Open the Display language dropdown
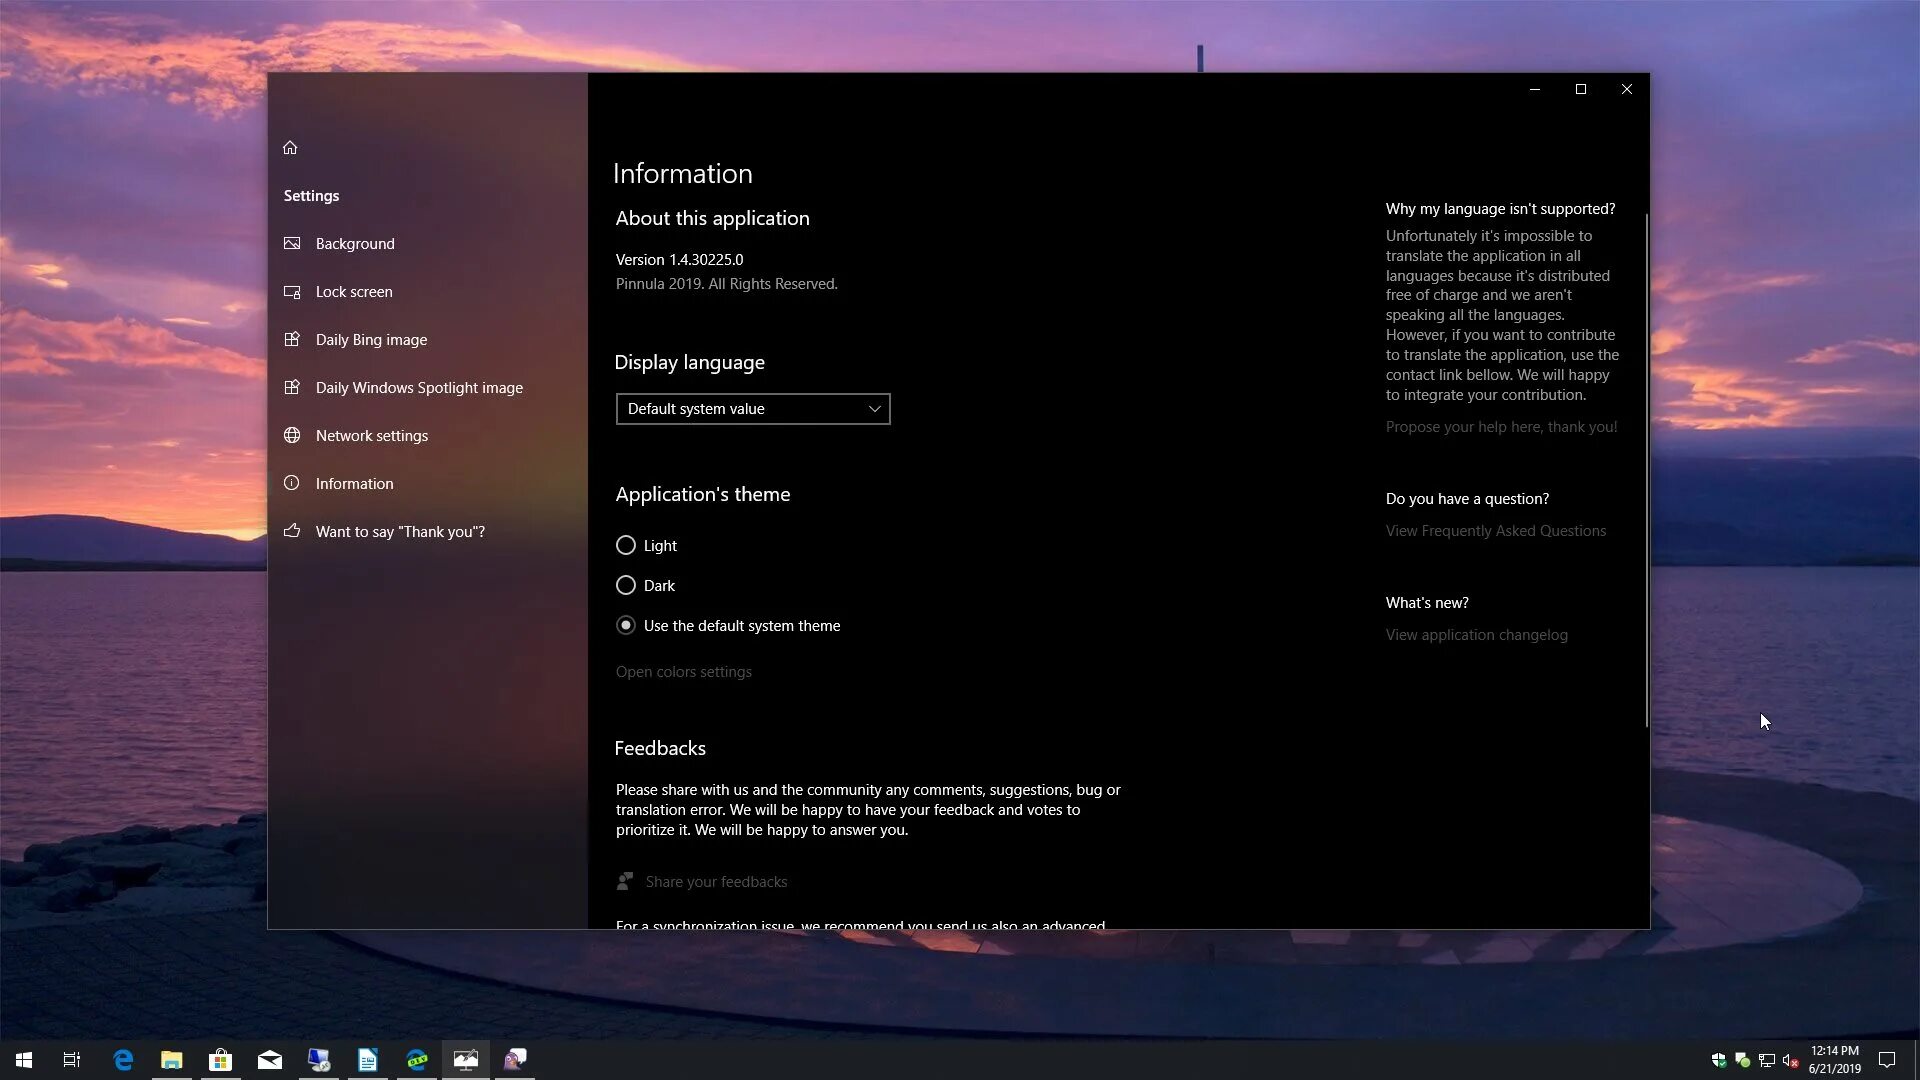The image size is (1920, 1080). pyautogui.click(x=752, y=409)
